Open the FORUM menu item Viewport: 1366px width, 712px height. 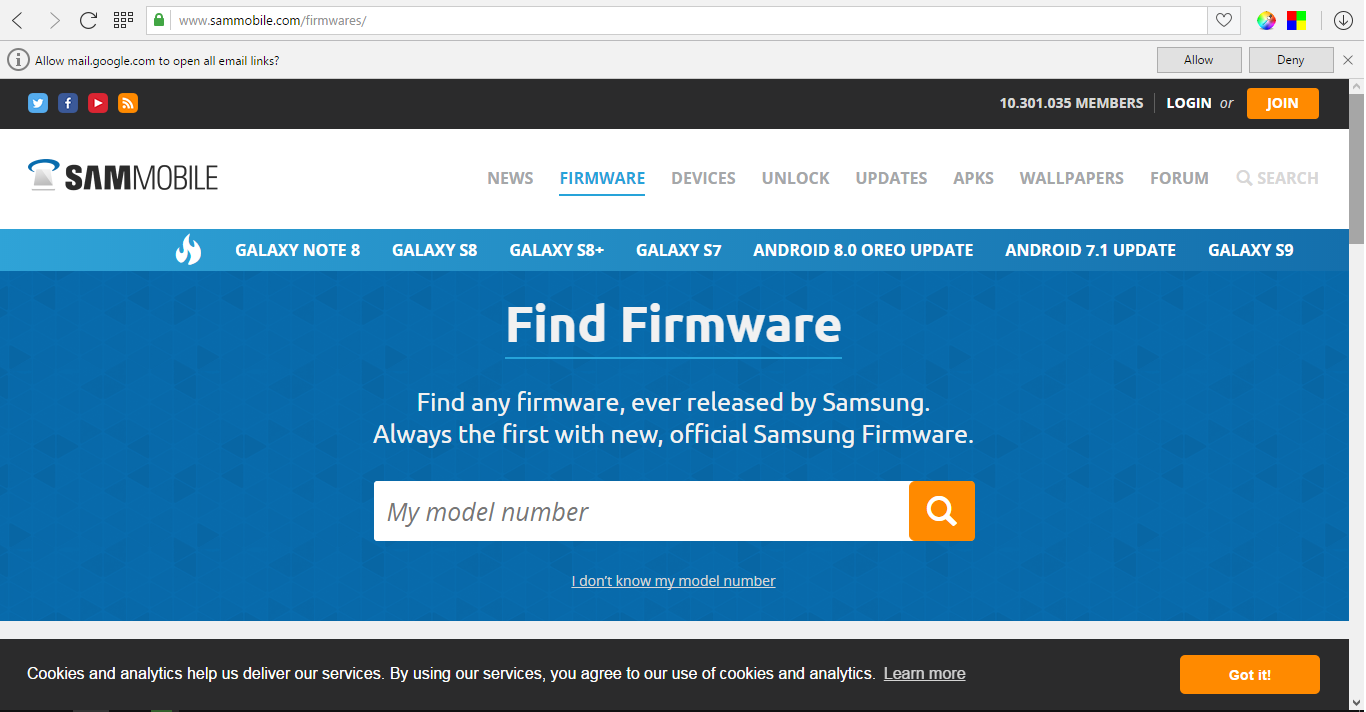point(1179,178)
